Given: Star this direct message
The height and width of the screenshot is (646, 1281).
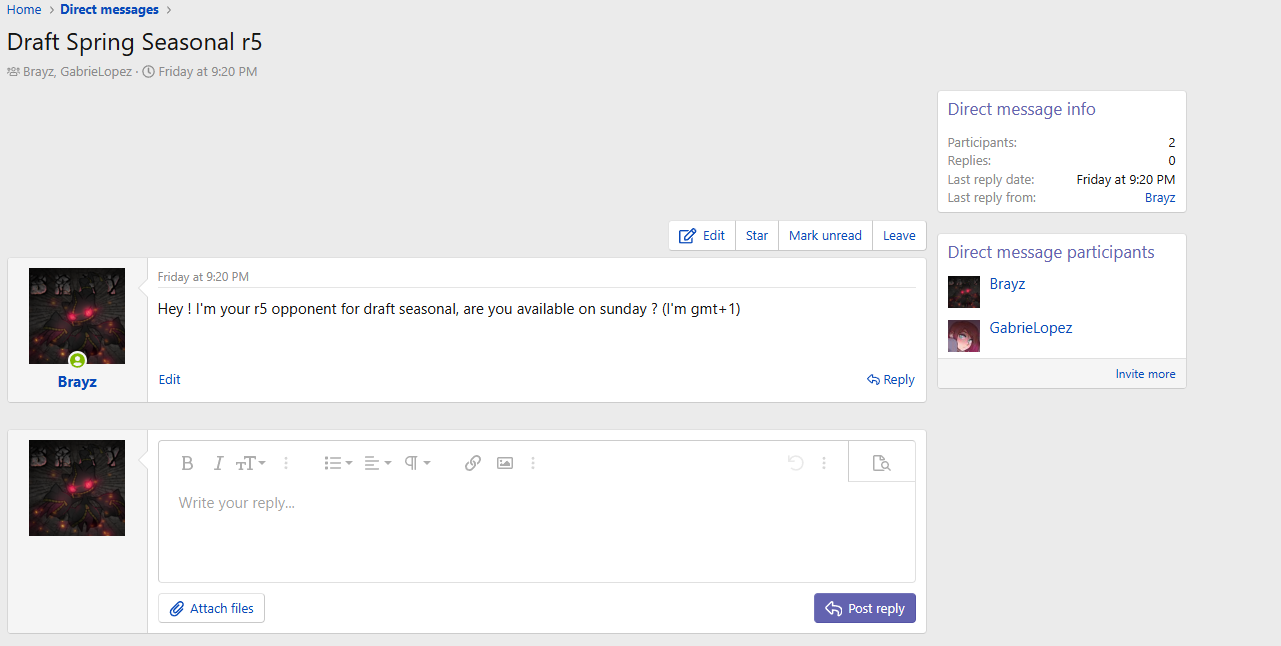Looking at the screenshot, I should 757,236.
